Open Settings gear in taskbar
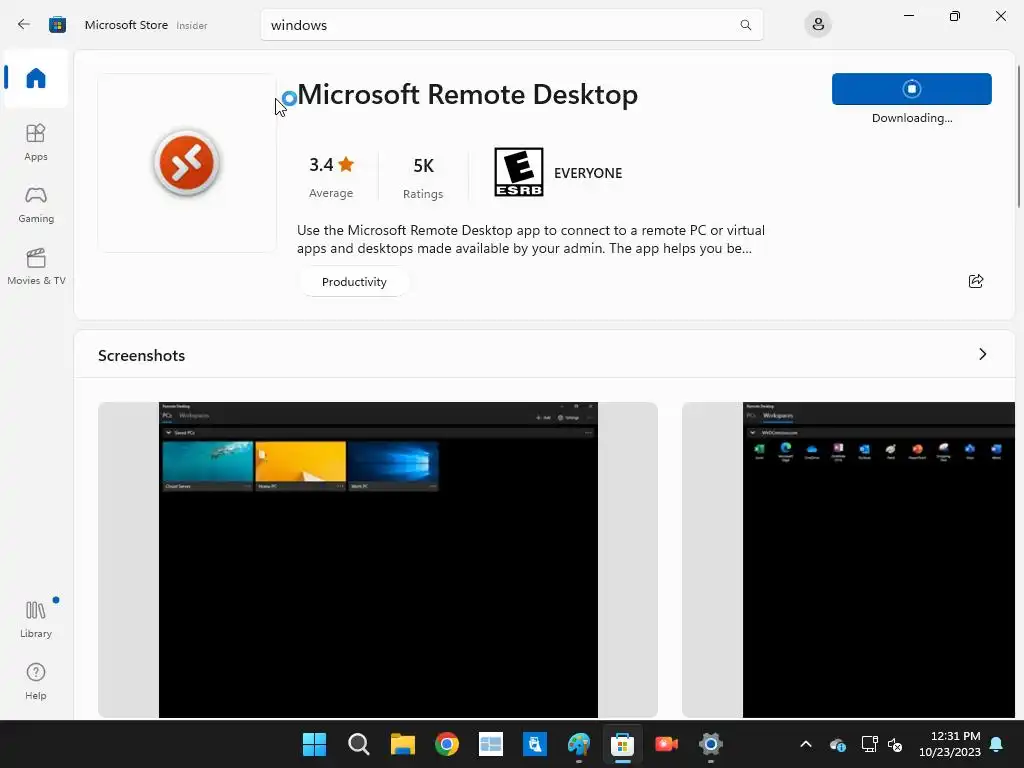Viewport: 1024px width, 768px height. (x=711, y=744)
